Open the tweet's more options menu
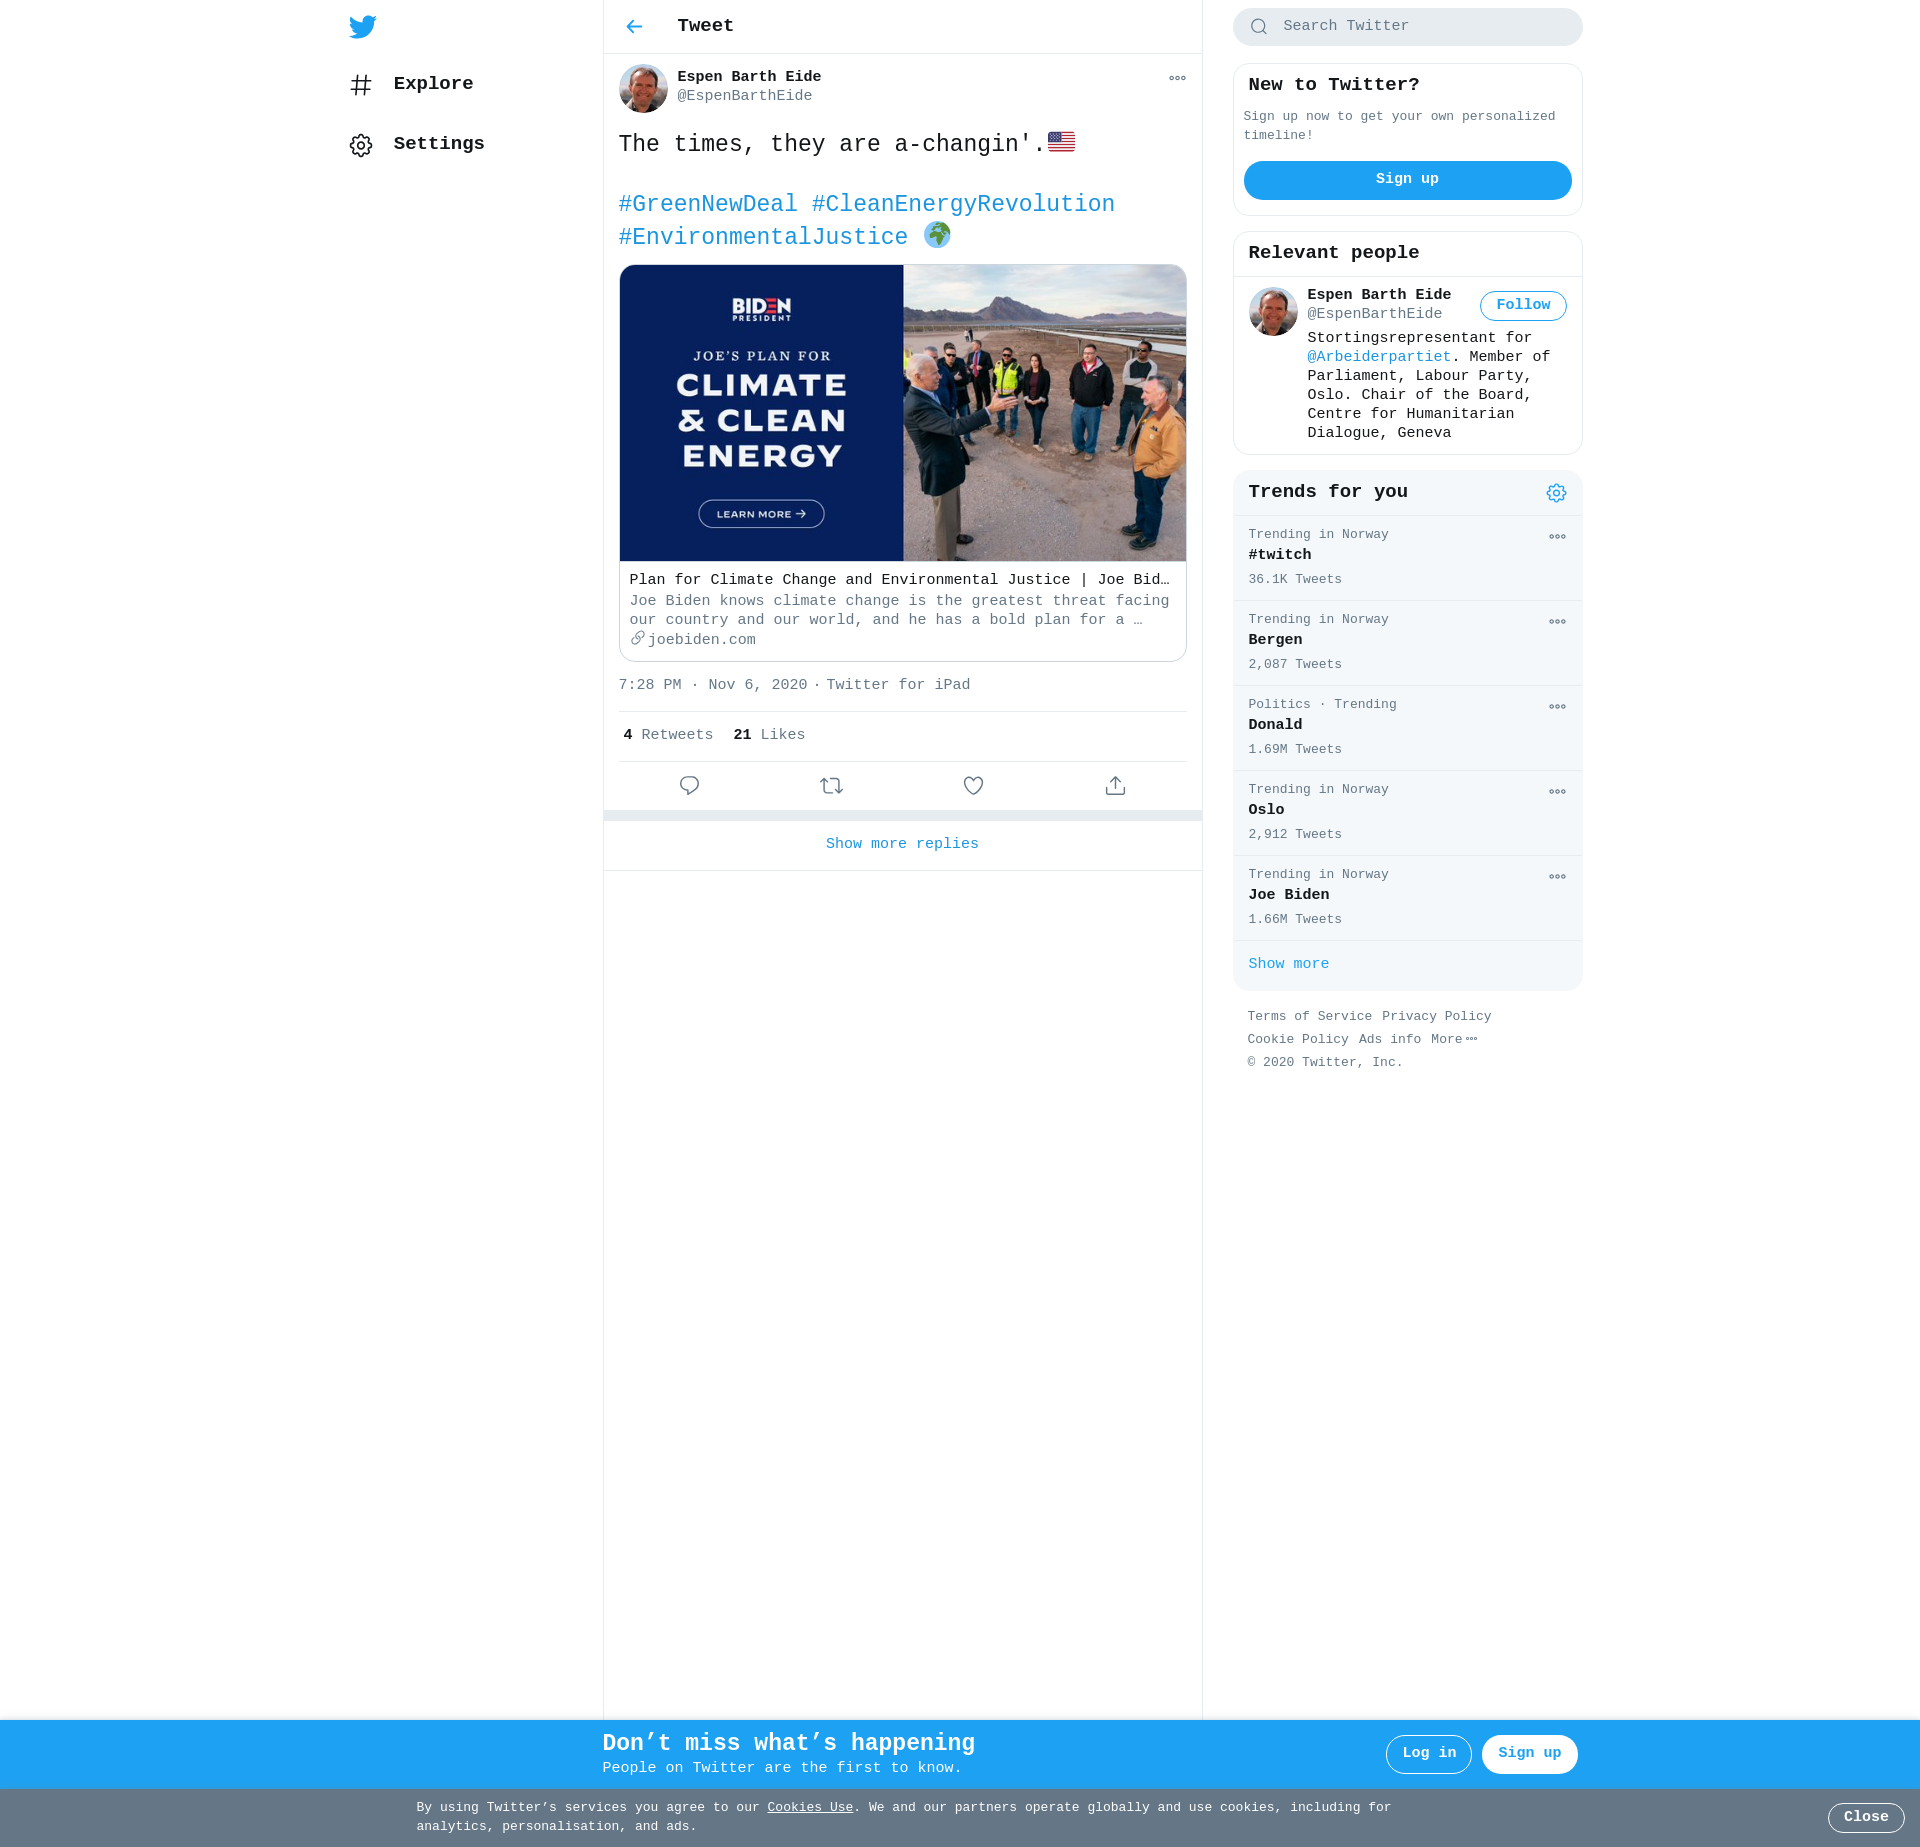The width and height of the screenshot is (1920, 1847). (x=1177, y=78)
